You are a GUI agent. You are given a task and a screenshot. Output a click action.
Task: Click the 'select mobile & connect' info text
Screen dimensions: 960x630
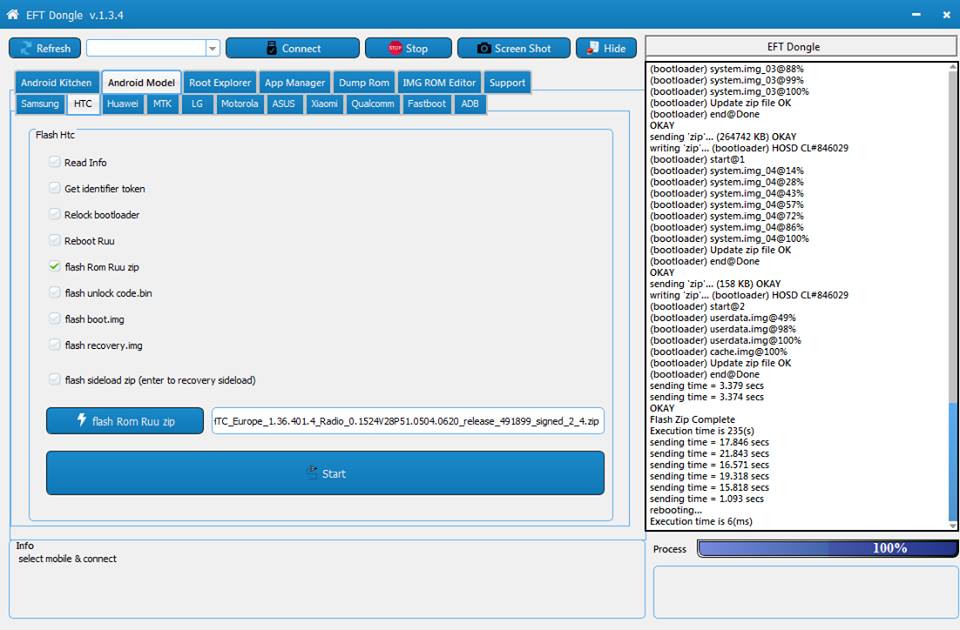click(67, 558)
